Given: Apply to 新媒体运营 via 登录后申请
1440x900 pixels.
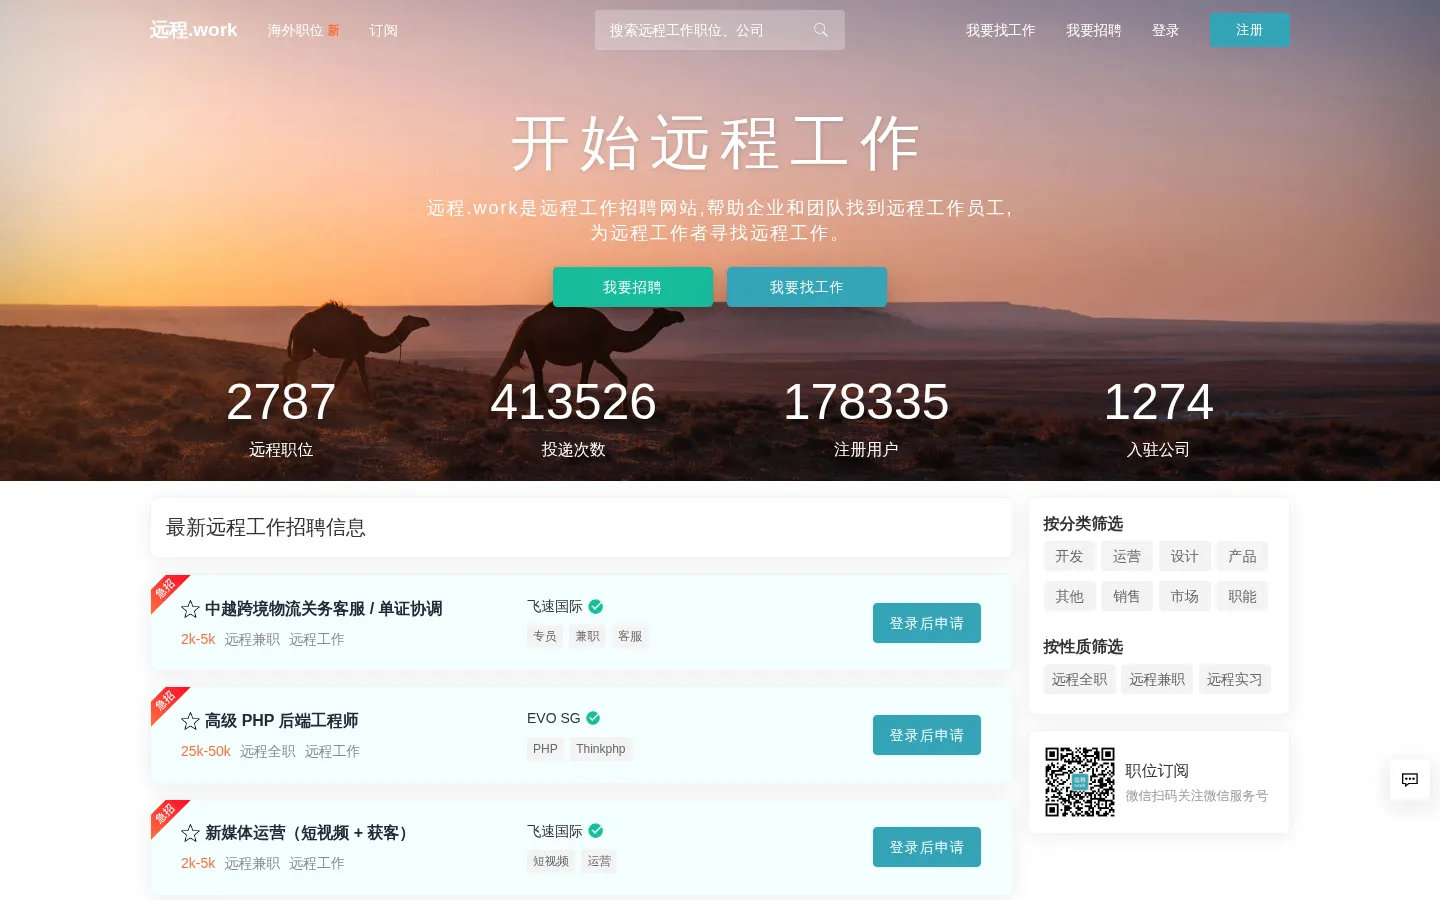Looking at the screenshot, I should click(927, 847).
